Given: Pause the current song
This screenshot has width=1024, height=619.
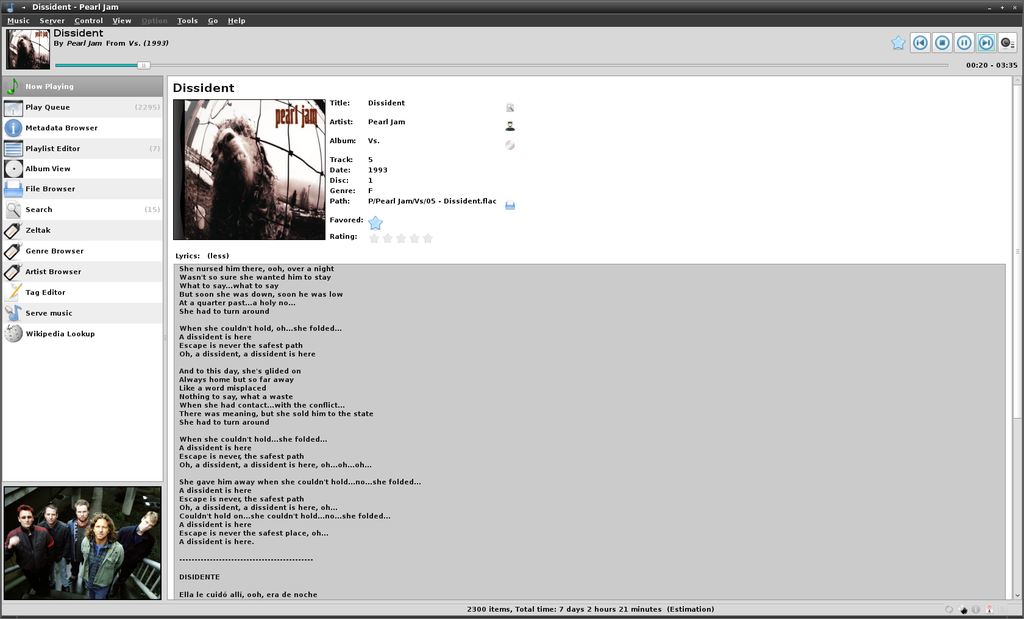Looking at the screenshot, I should pyautogui.click(x=964, y=43).
